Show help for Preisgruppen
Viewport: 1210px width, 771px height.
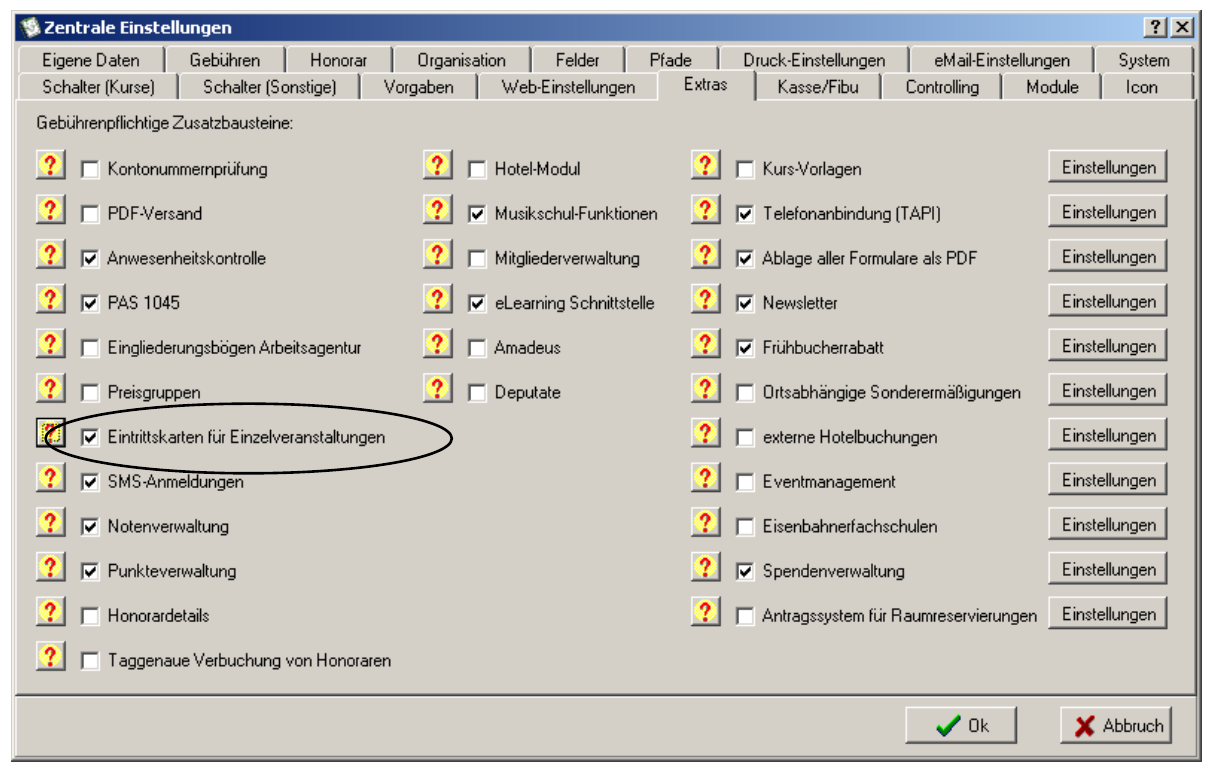click(x=50, y=389)
